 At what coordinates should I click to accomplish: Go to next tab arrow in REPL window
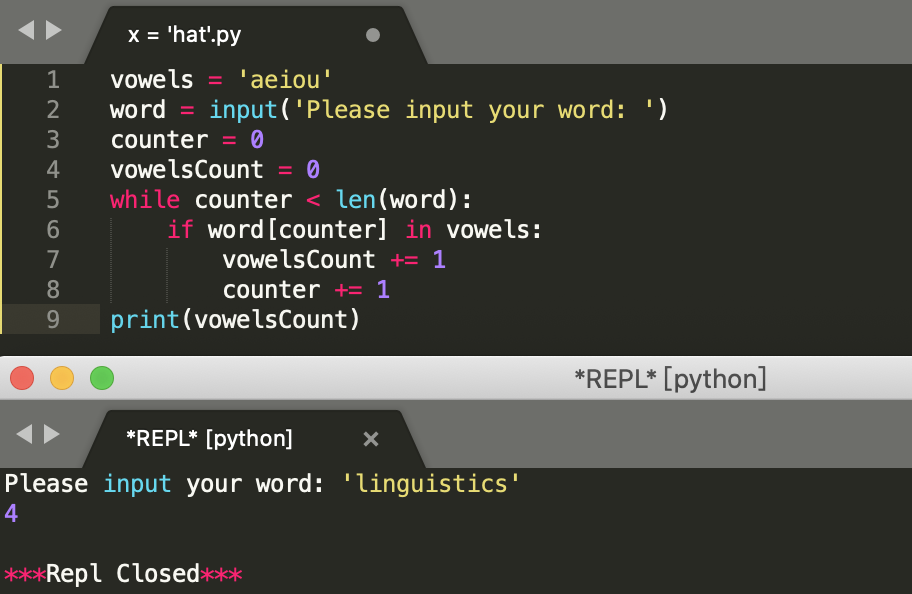tap(52, 433)
